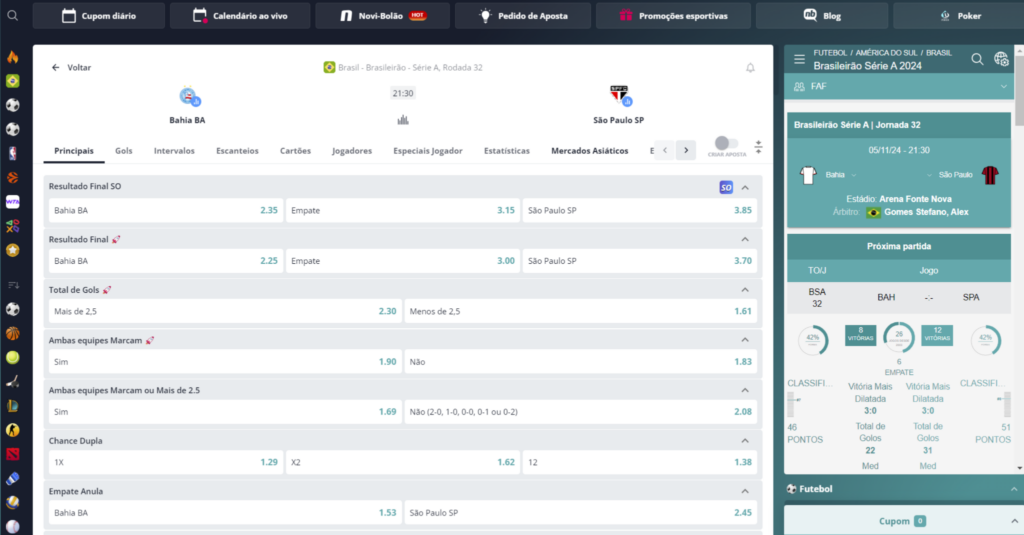The image size is (1024, 535).
Task: Switch to the Intervalos tab
Action: click(174, 151)
